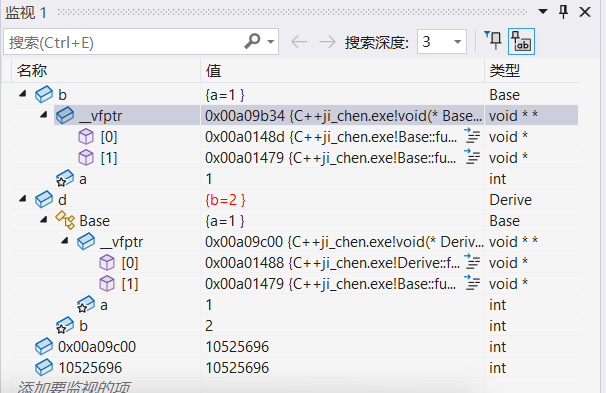
Task: Open the search depth combo box
Action: [x=442, y=42]
